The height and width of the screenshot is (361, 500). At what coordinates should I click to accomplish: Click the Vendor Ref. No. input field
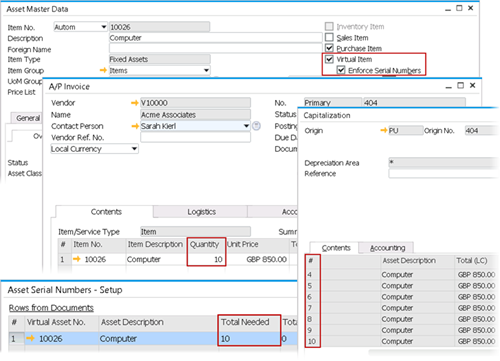[x=195, y=137]
